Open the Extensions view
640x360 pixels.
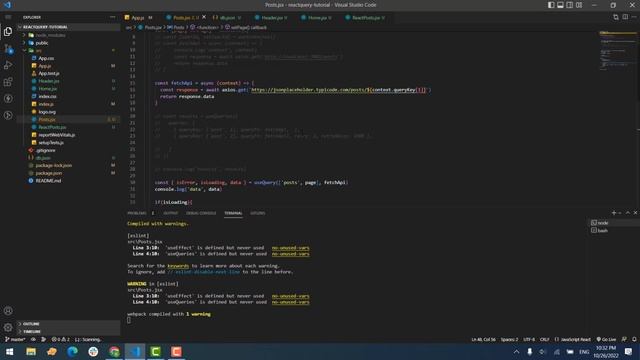8,82
